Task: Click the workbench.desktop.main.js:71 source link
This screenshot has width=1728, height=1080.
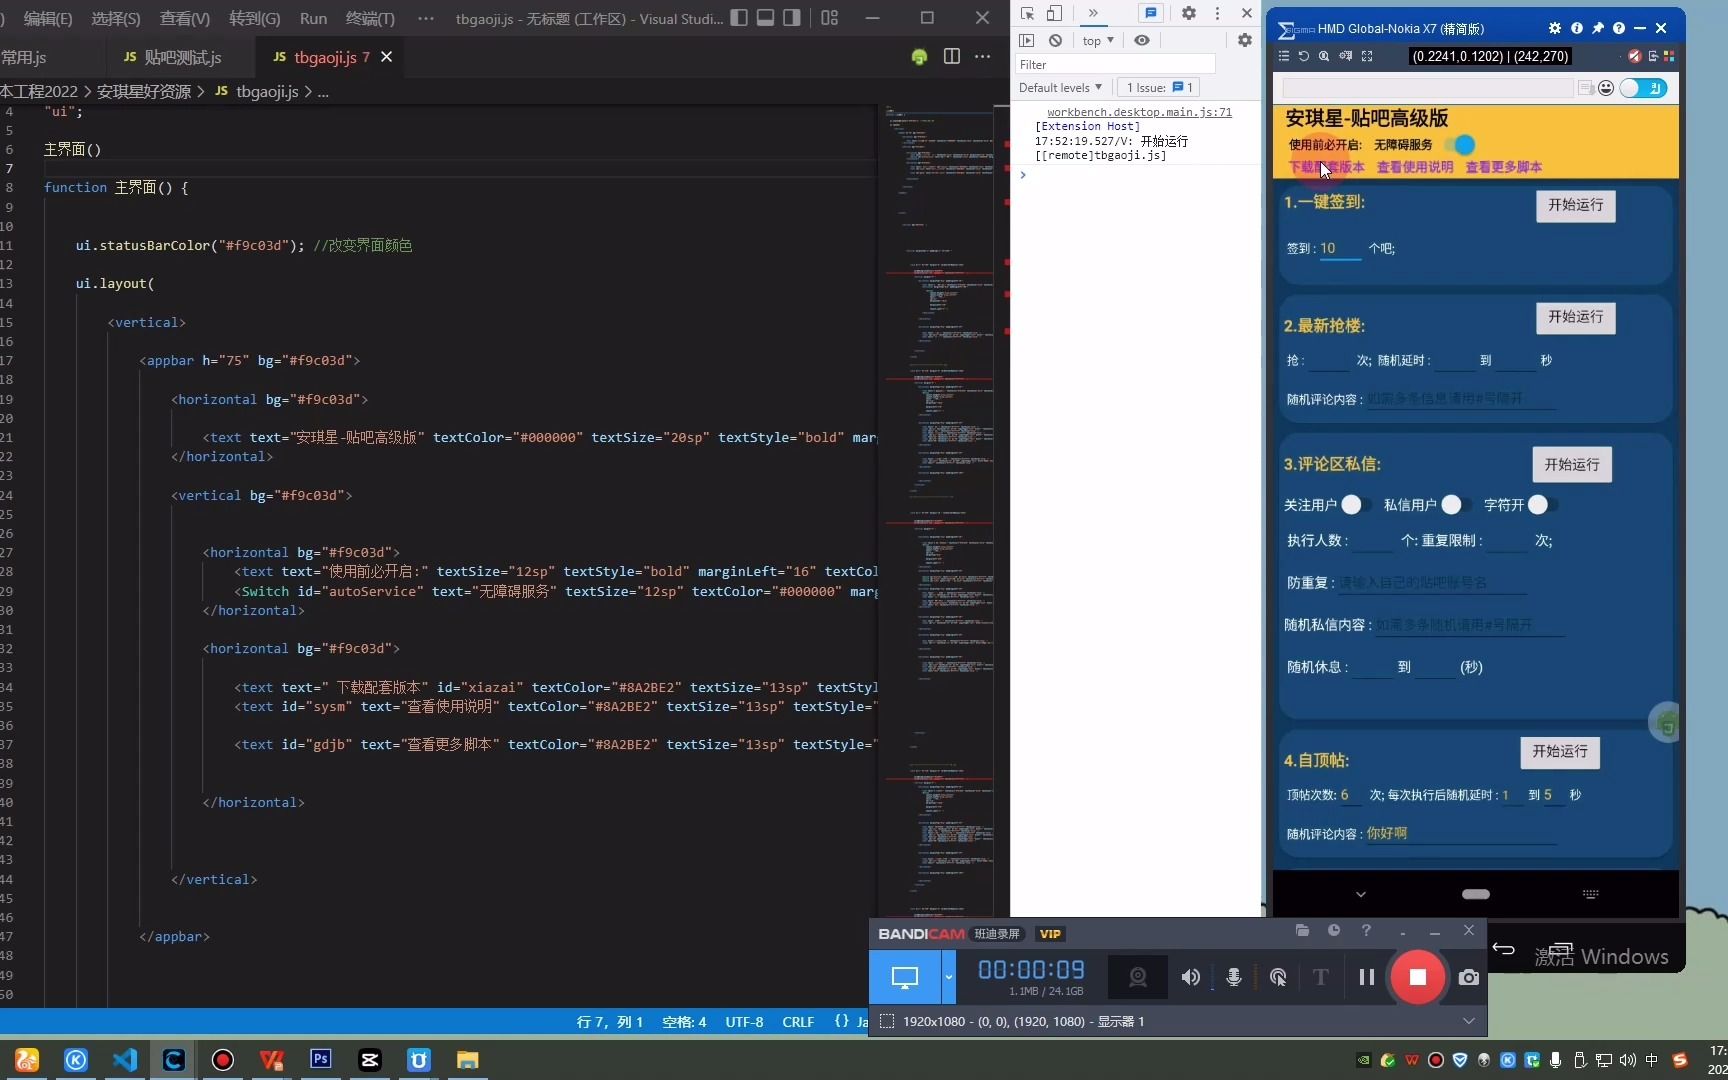Action: click(1139, 112)
